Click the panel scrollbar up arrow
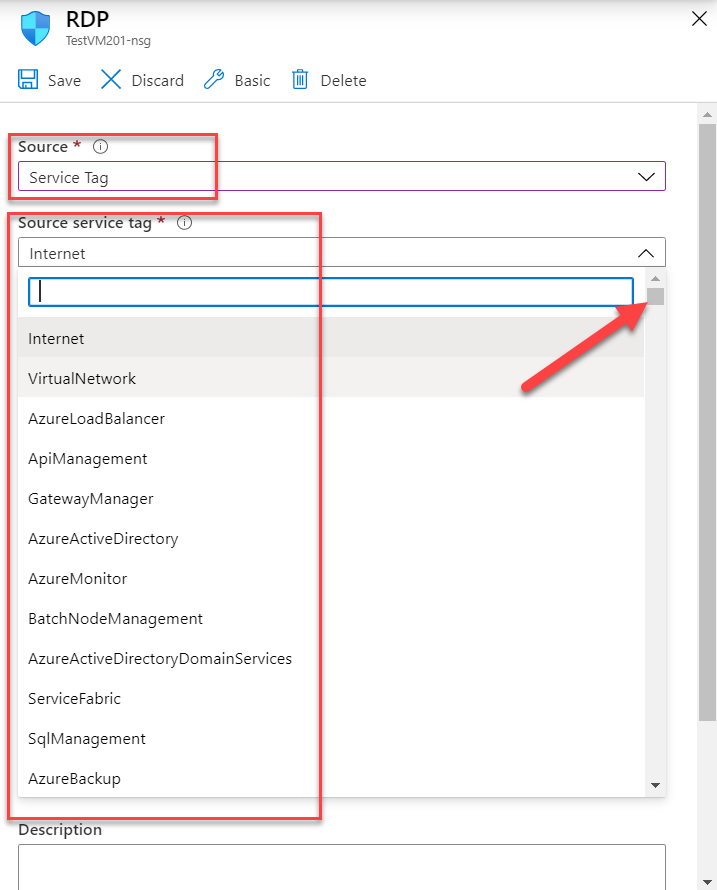The width and height of the screenshot is (717, 890). tap(707, 115)
